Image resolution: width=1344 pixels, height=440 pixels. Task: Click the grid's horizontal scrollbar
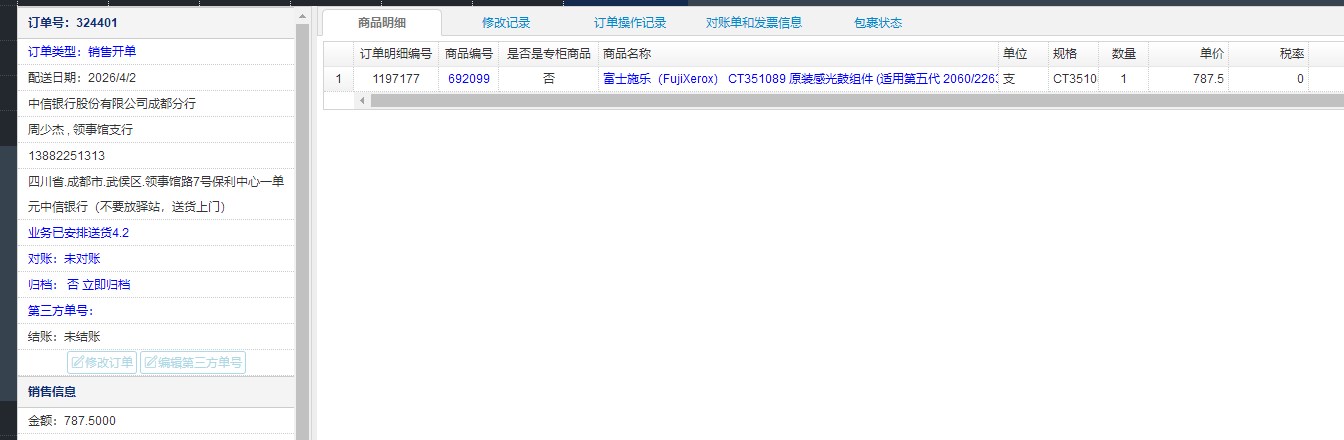700,100
